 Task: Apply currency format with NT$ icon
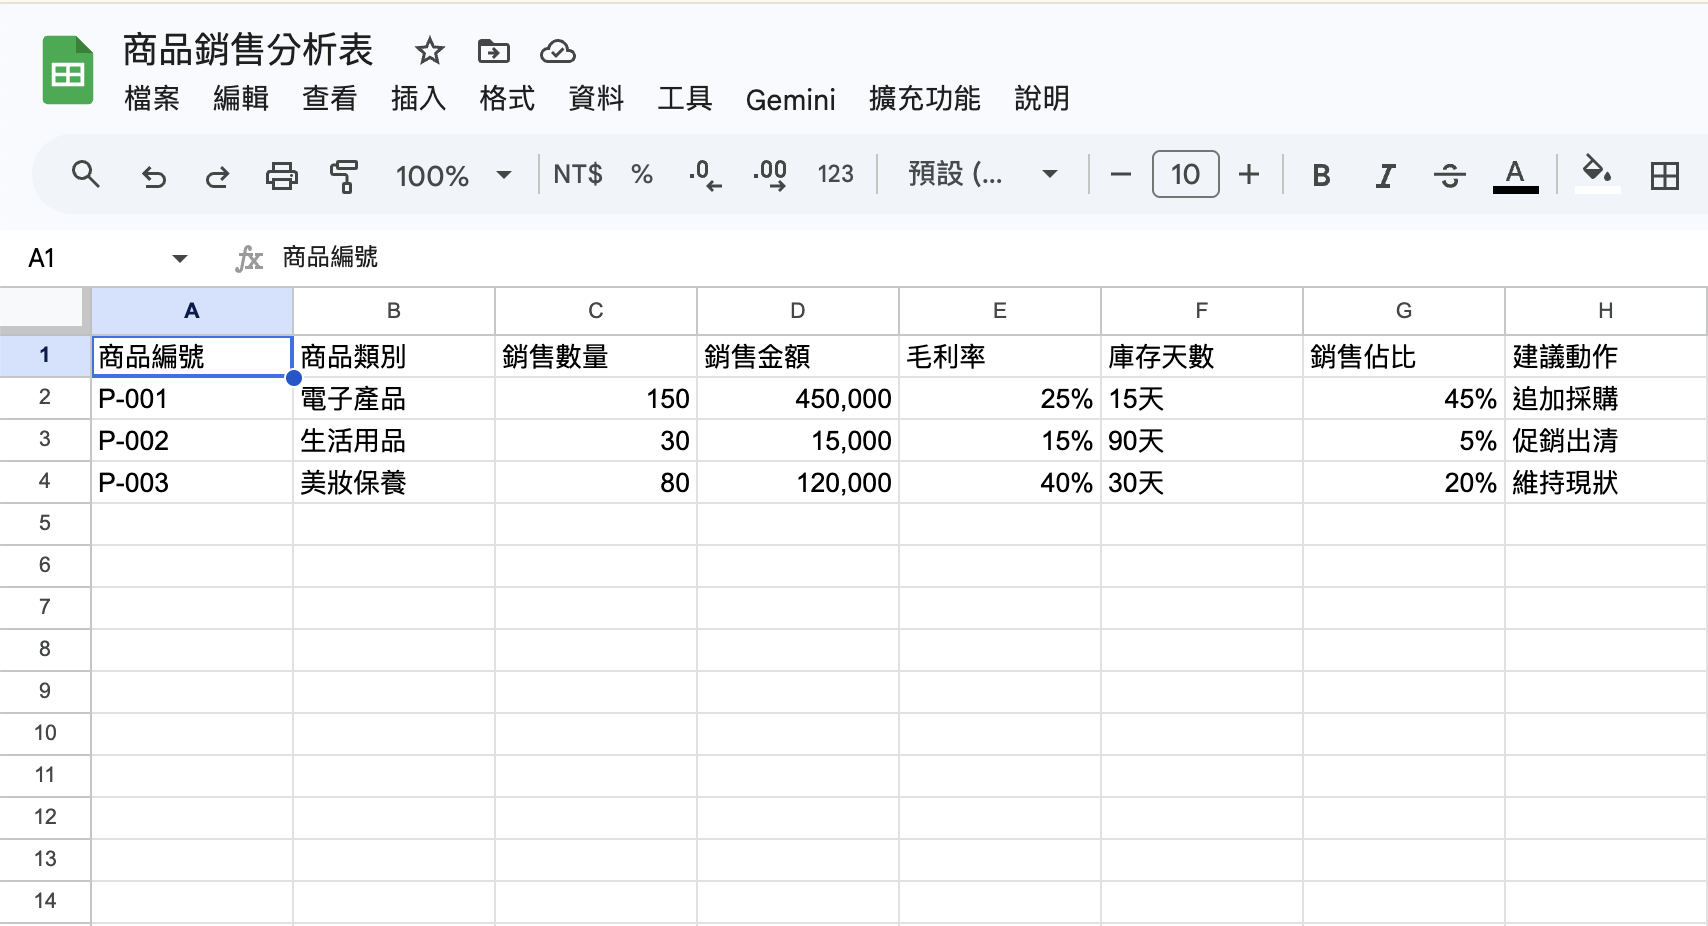576,174
